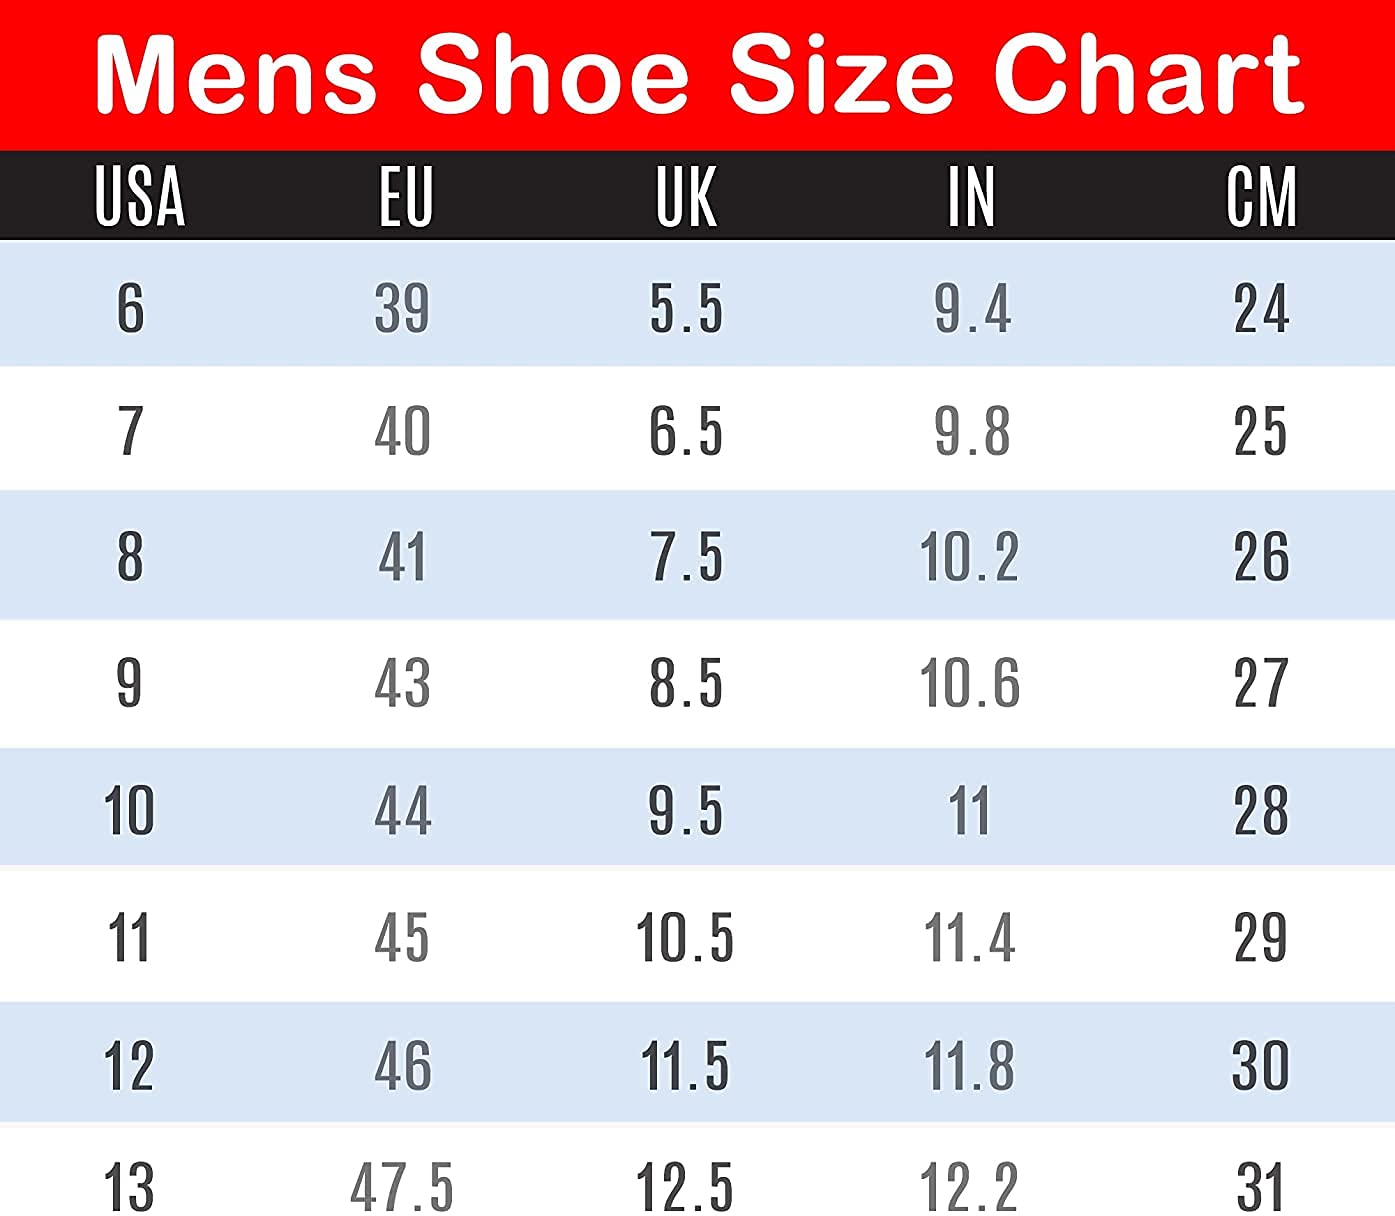Select the 9.4 inches cell
This screenshot has width=1395, height=1216.
coord(972,308)
